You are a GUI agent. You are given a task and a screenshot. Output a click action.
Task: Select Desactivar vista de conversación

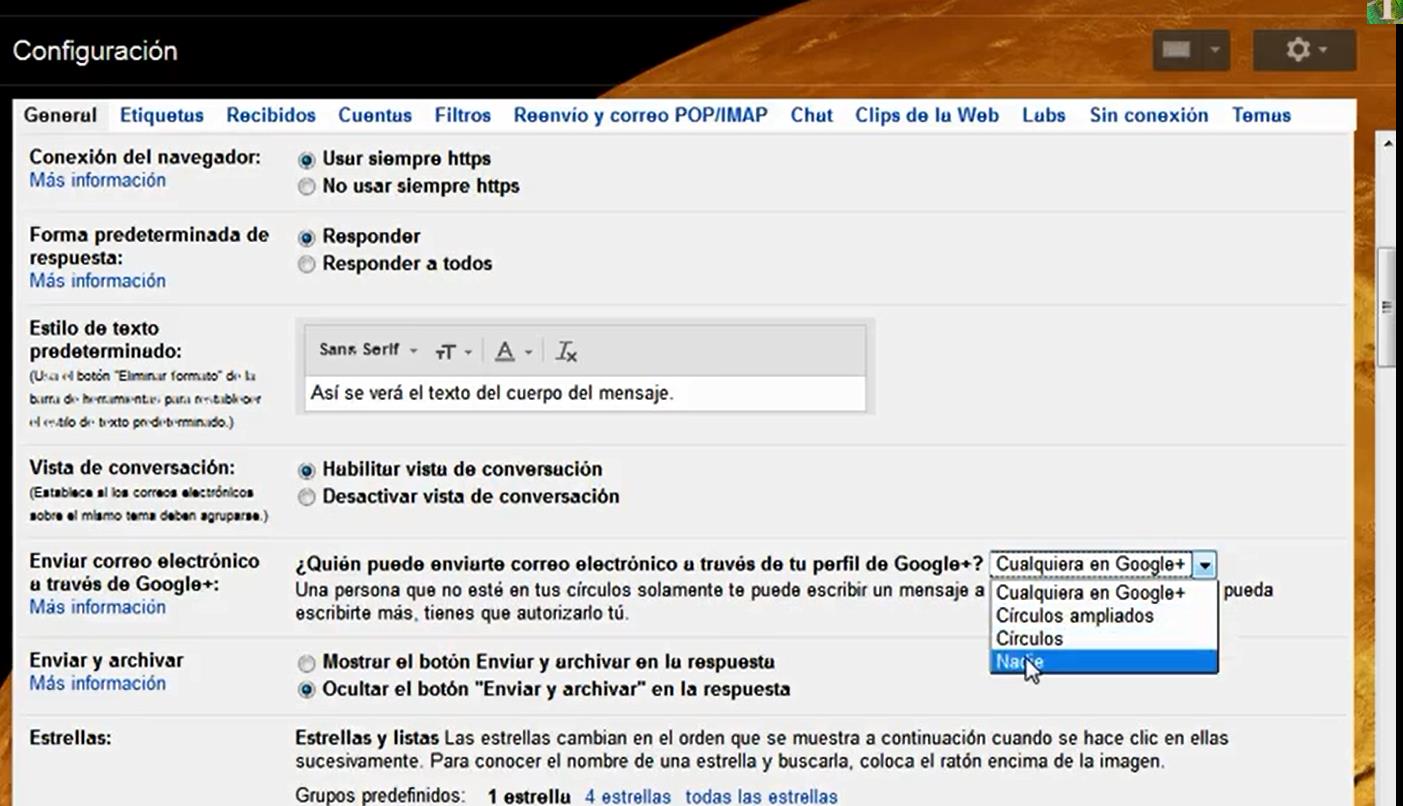(x=307, y=497)
